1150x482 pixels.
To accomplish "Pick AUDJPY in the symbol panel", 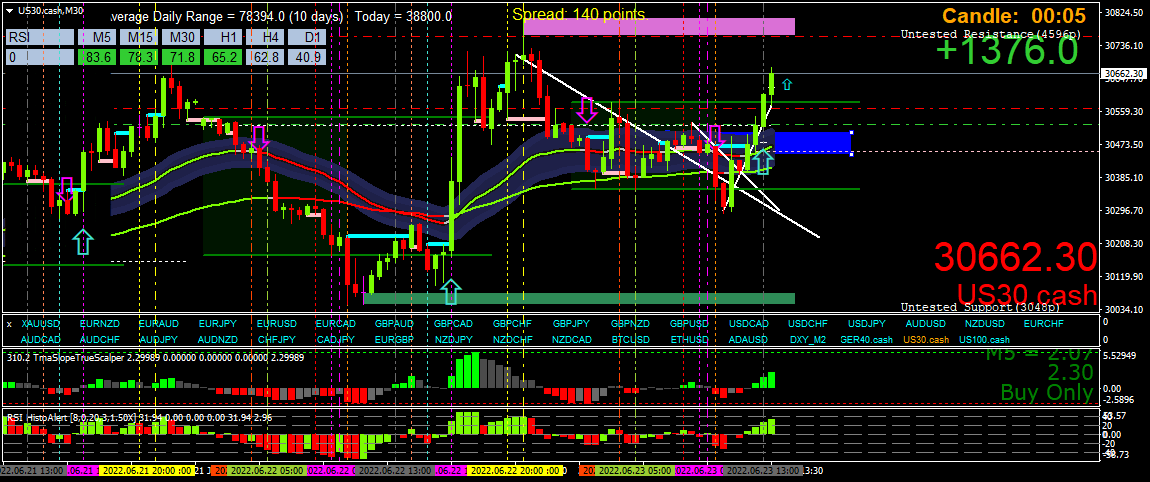I will coord(158,340).
